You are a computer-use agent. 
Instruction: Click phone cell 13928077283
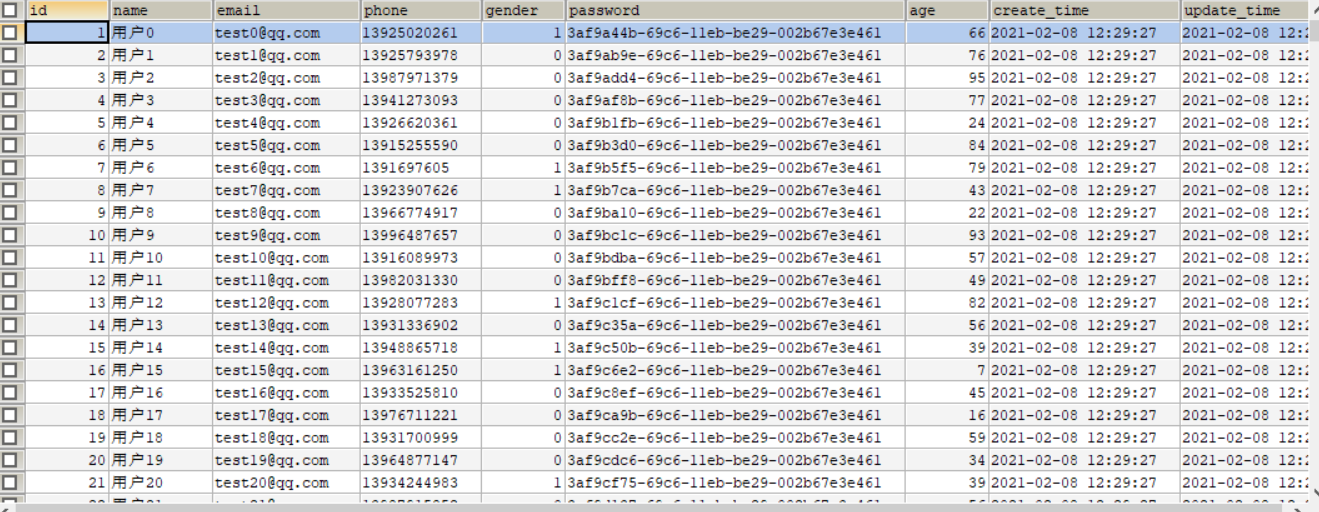pyautogui.click(x=421, y=303)
